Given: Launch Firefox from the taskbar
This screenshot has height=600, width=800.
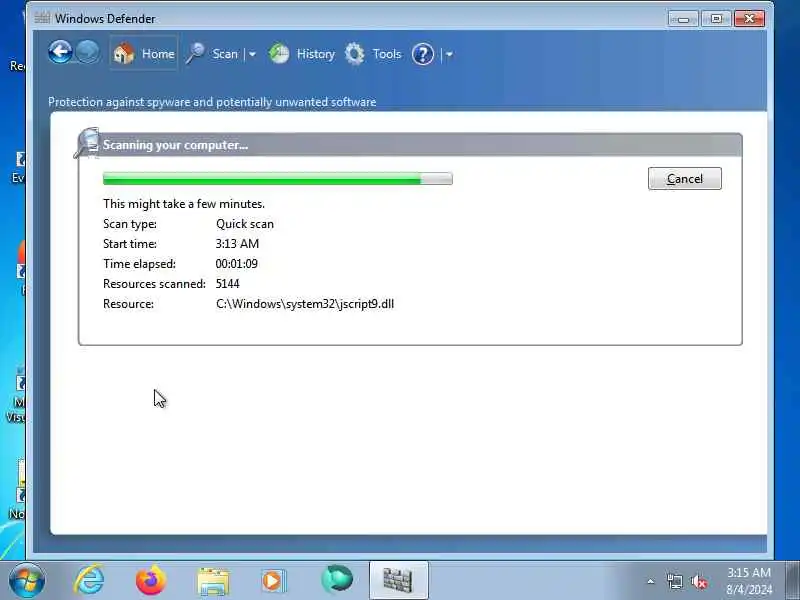Looking at the screenshot, I should click(151, 581).
